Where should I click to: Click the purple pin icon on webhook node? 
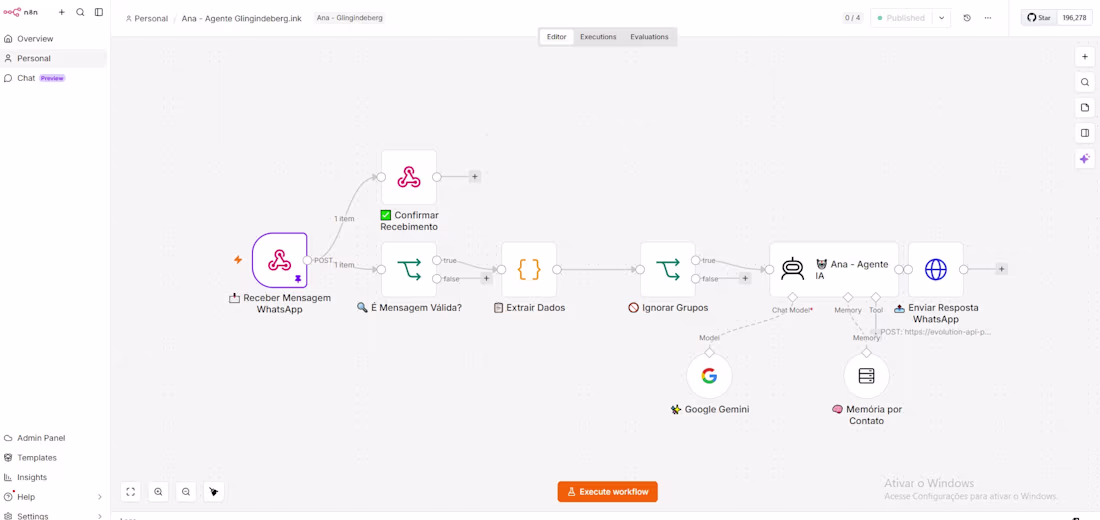(x=298, y=279)
